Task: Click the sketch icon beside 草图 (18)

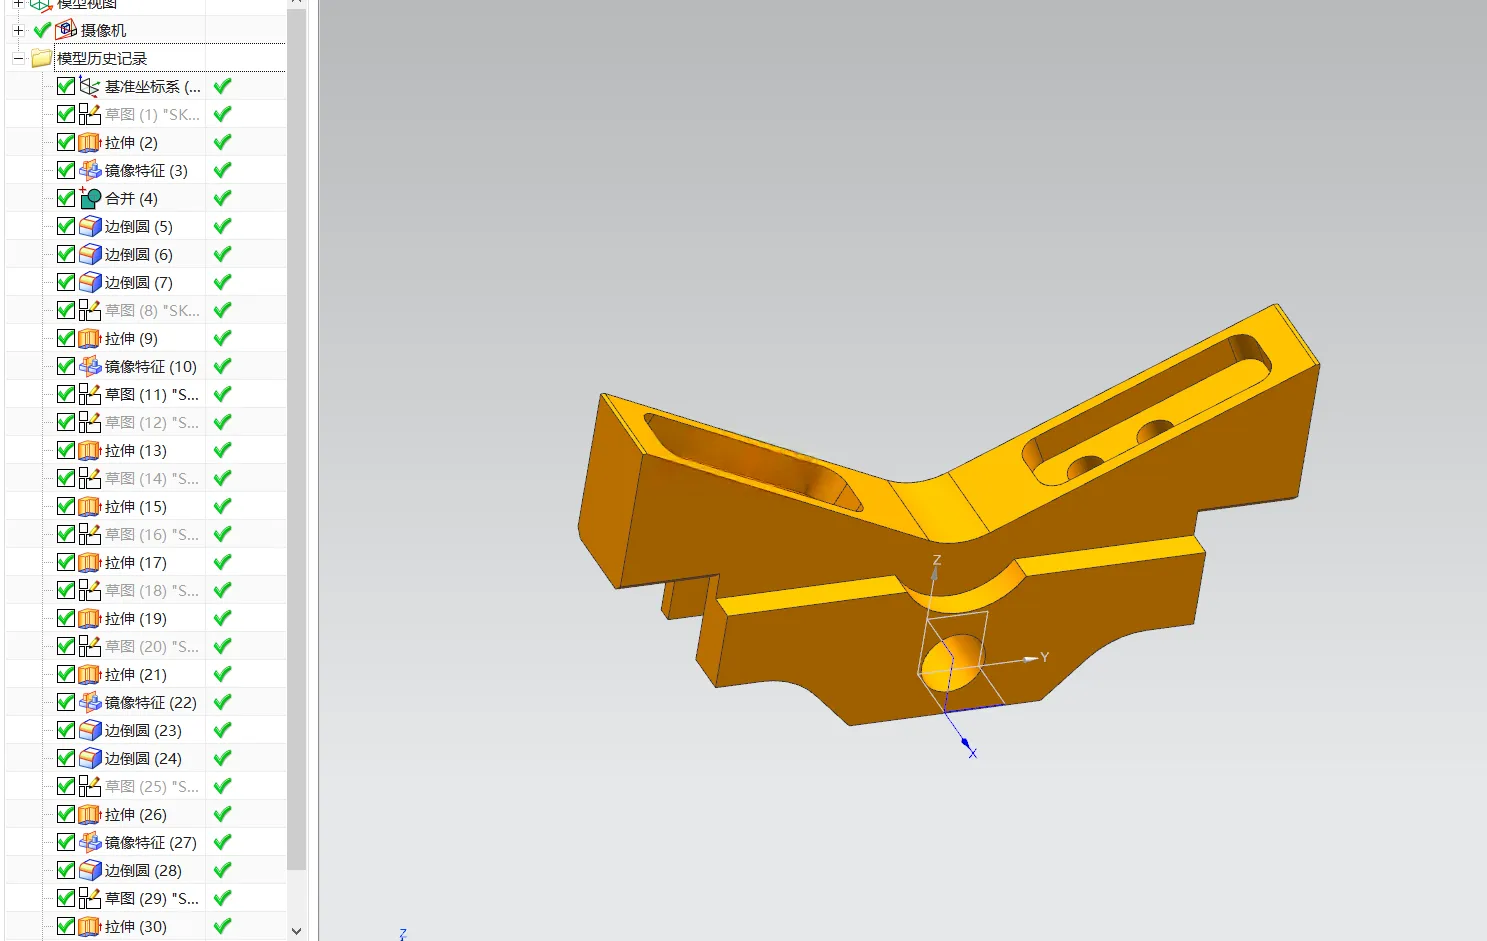Action: coord(90,591)
